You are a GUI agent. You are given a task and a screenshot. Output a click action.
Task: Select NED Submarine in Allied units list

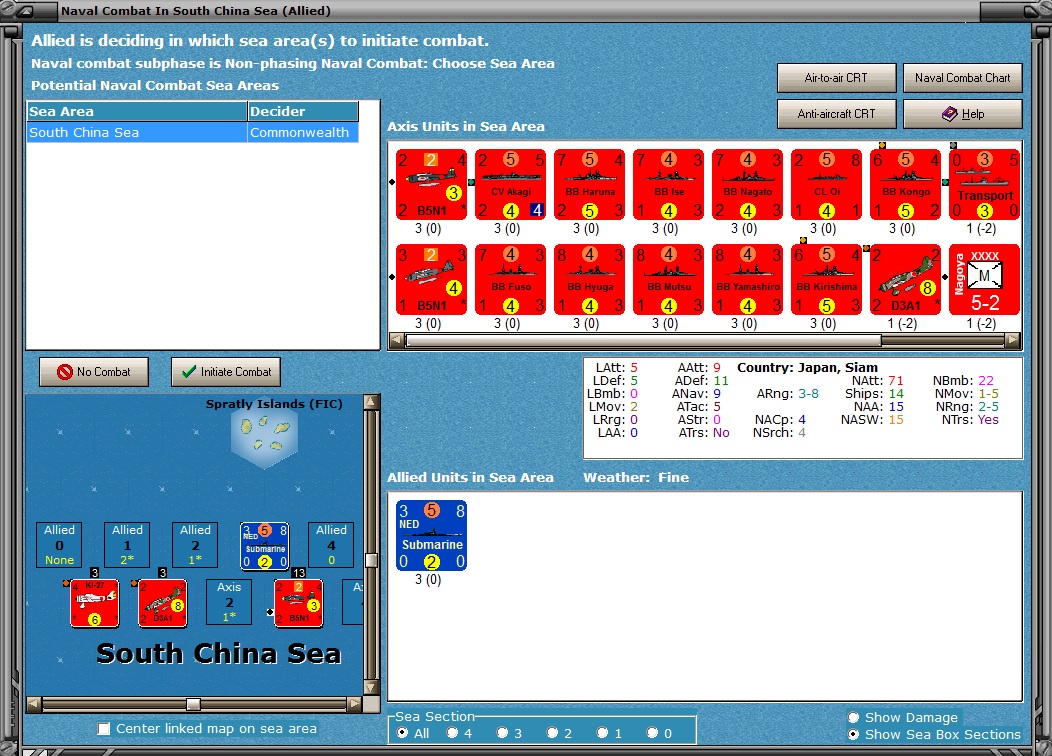tap(431, 535)
